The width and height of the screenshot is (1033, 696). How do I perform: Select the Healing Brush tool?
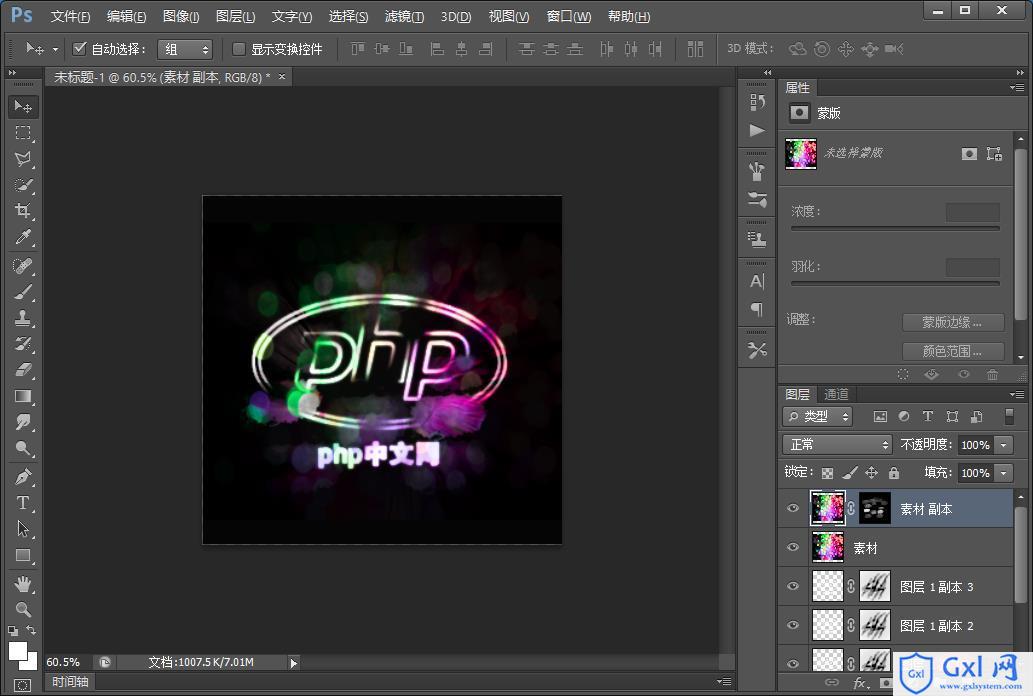(23, 266)
